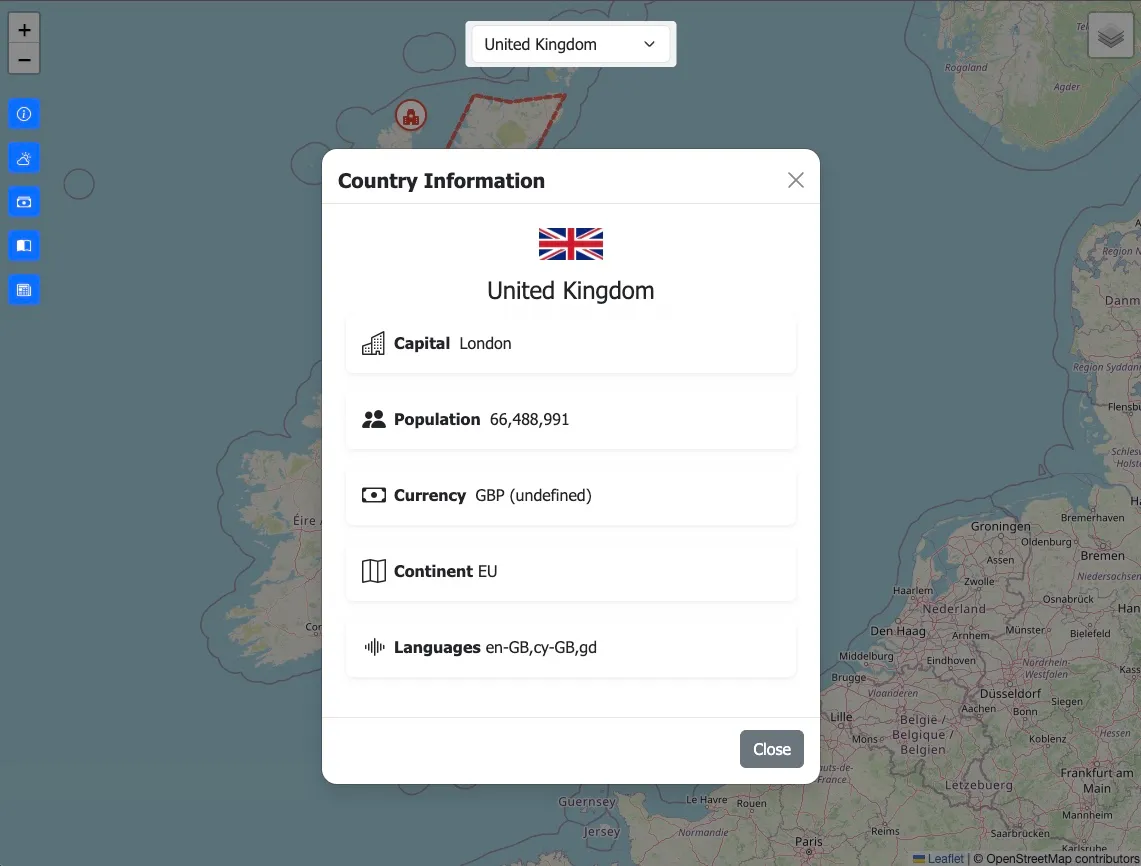Open the currency exchange tool
Image resolution: width=1141 pixels, height=866 pixels.
coord(24,202)
